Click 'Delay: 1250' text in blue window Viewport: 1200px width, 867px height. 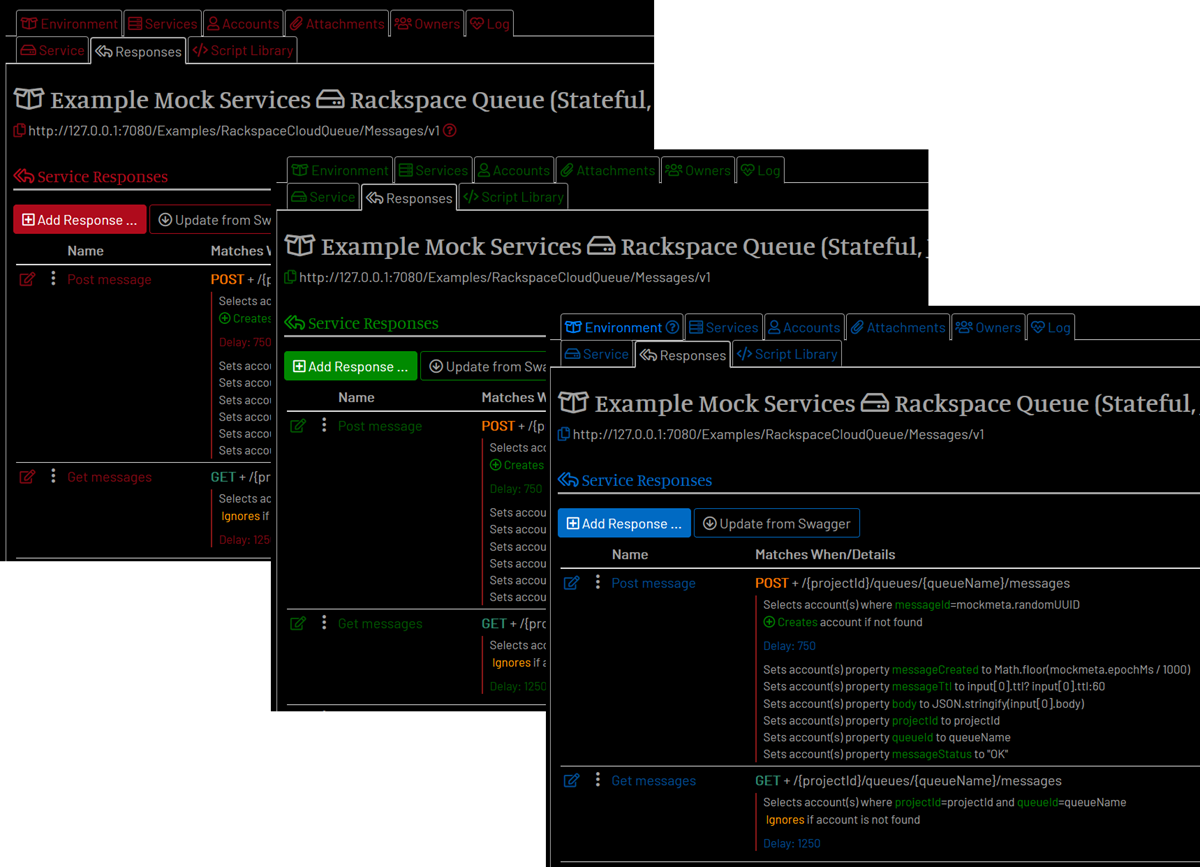792,843
